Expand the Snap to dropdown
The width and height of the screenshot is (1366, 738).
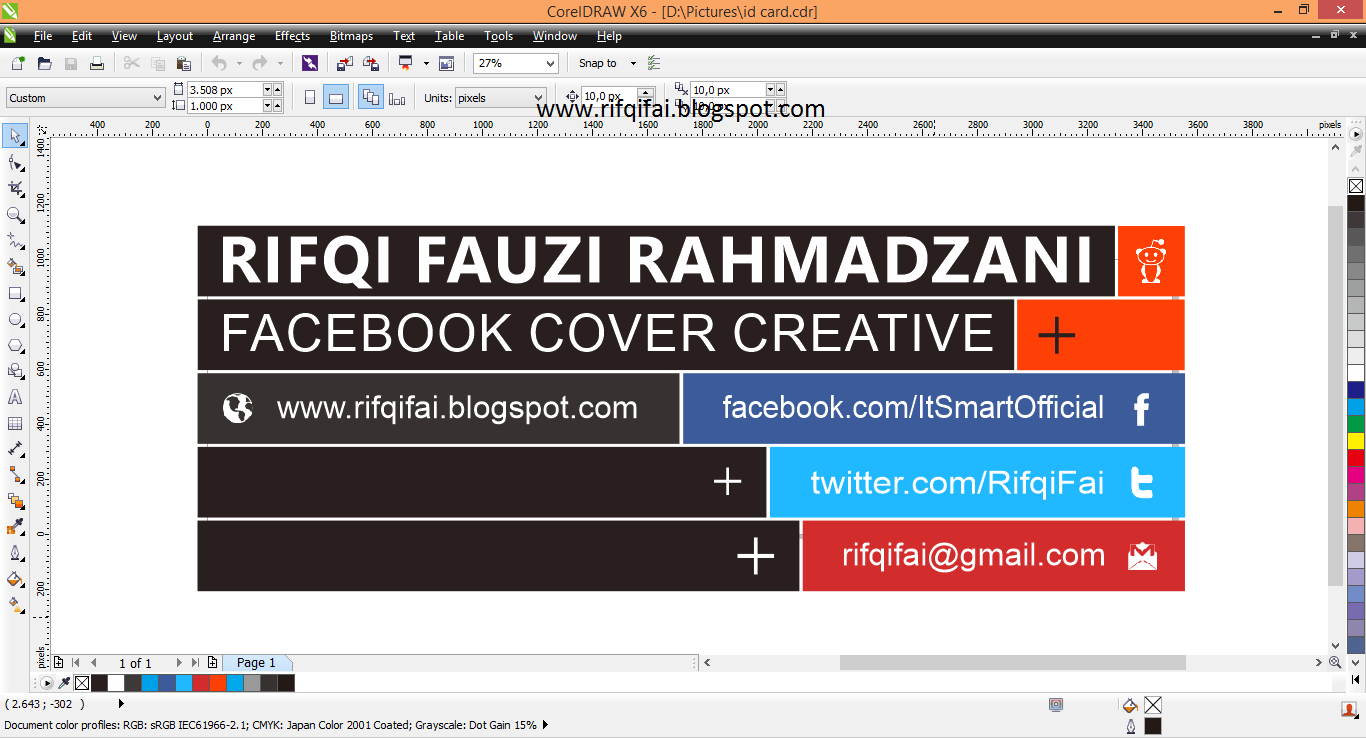[x=633, y=63]
